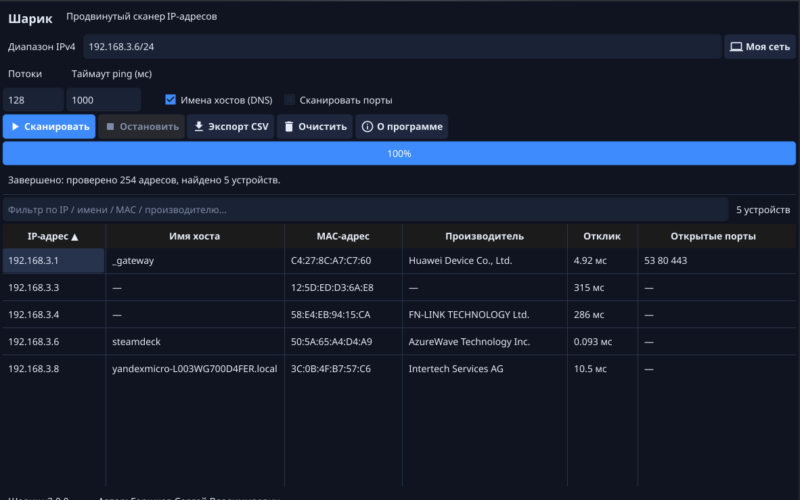Screen dimensions: 800x500
Task: Click the 4.92 мс response cell
Action: point(602,261)
